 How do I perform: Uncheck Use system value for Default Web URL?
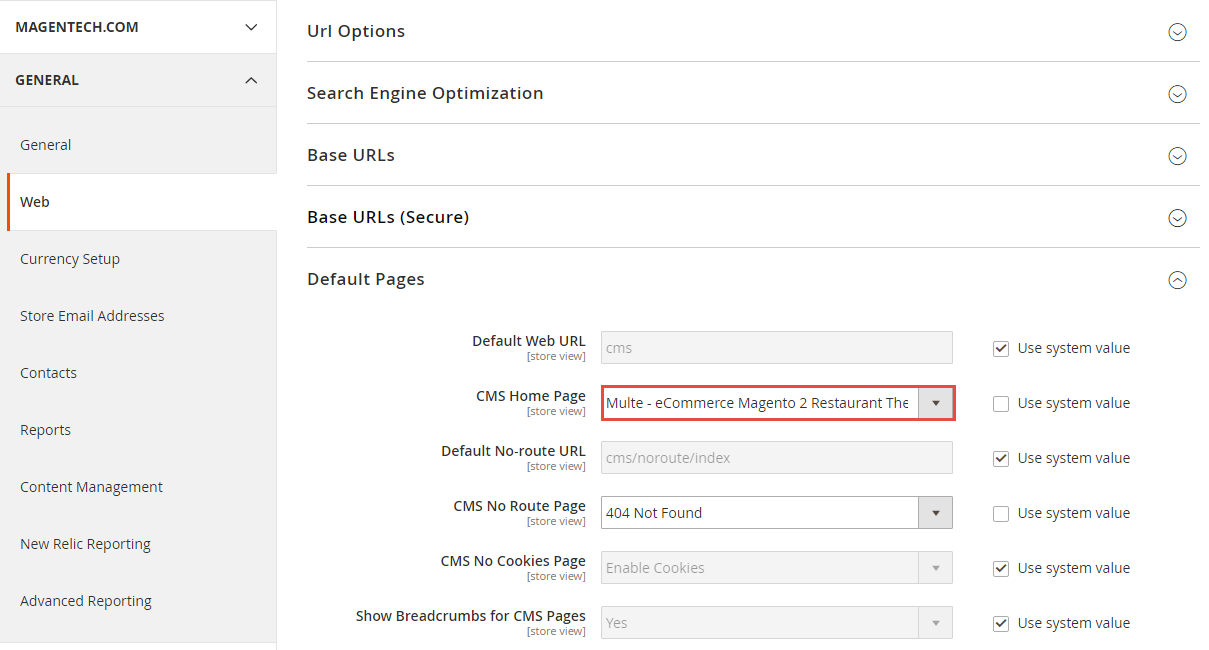click(x=1000, y=349)
